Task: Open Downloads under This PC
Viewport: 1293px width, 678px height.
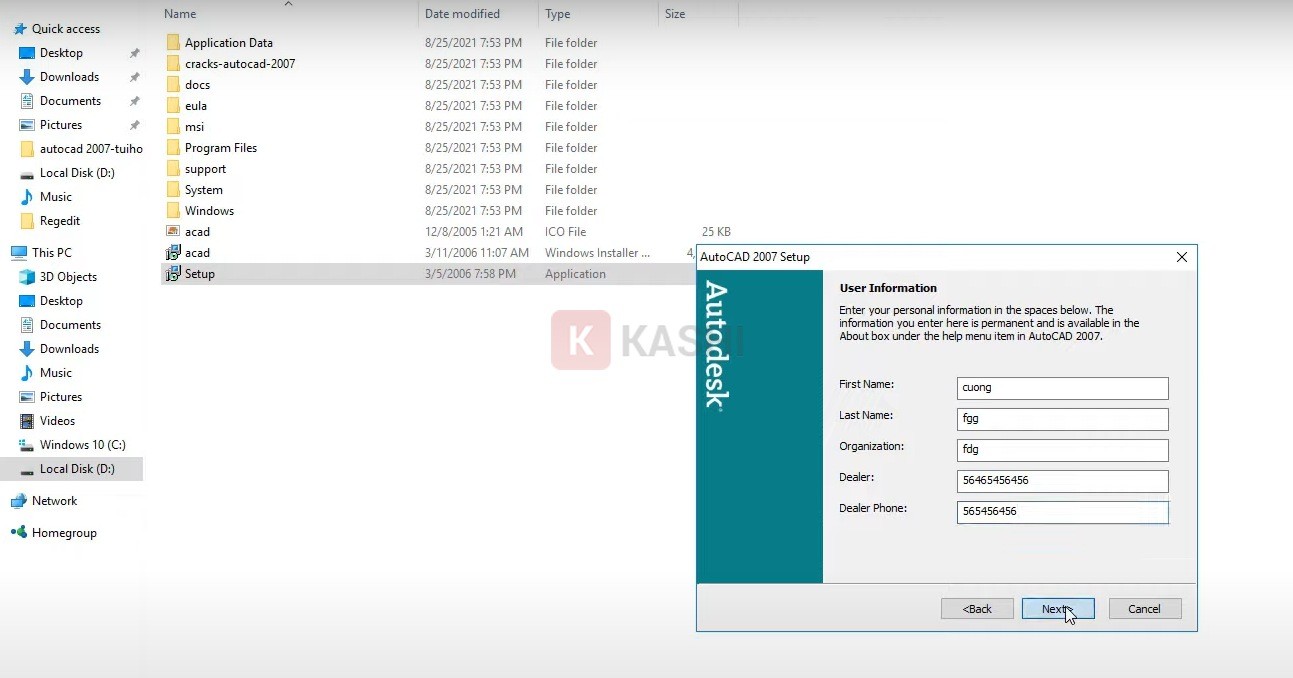Action: (69, 349)
